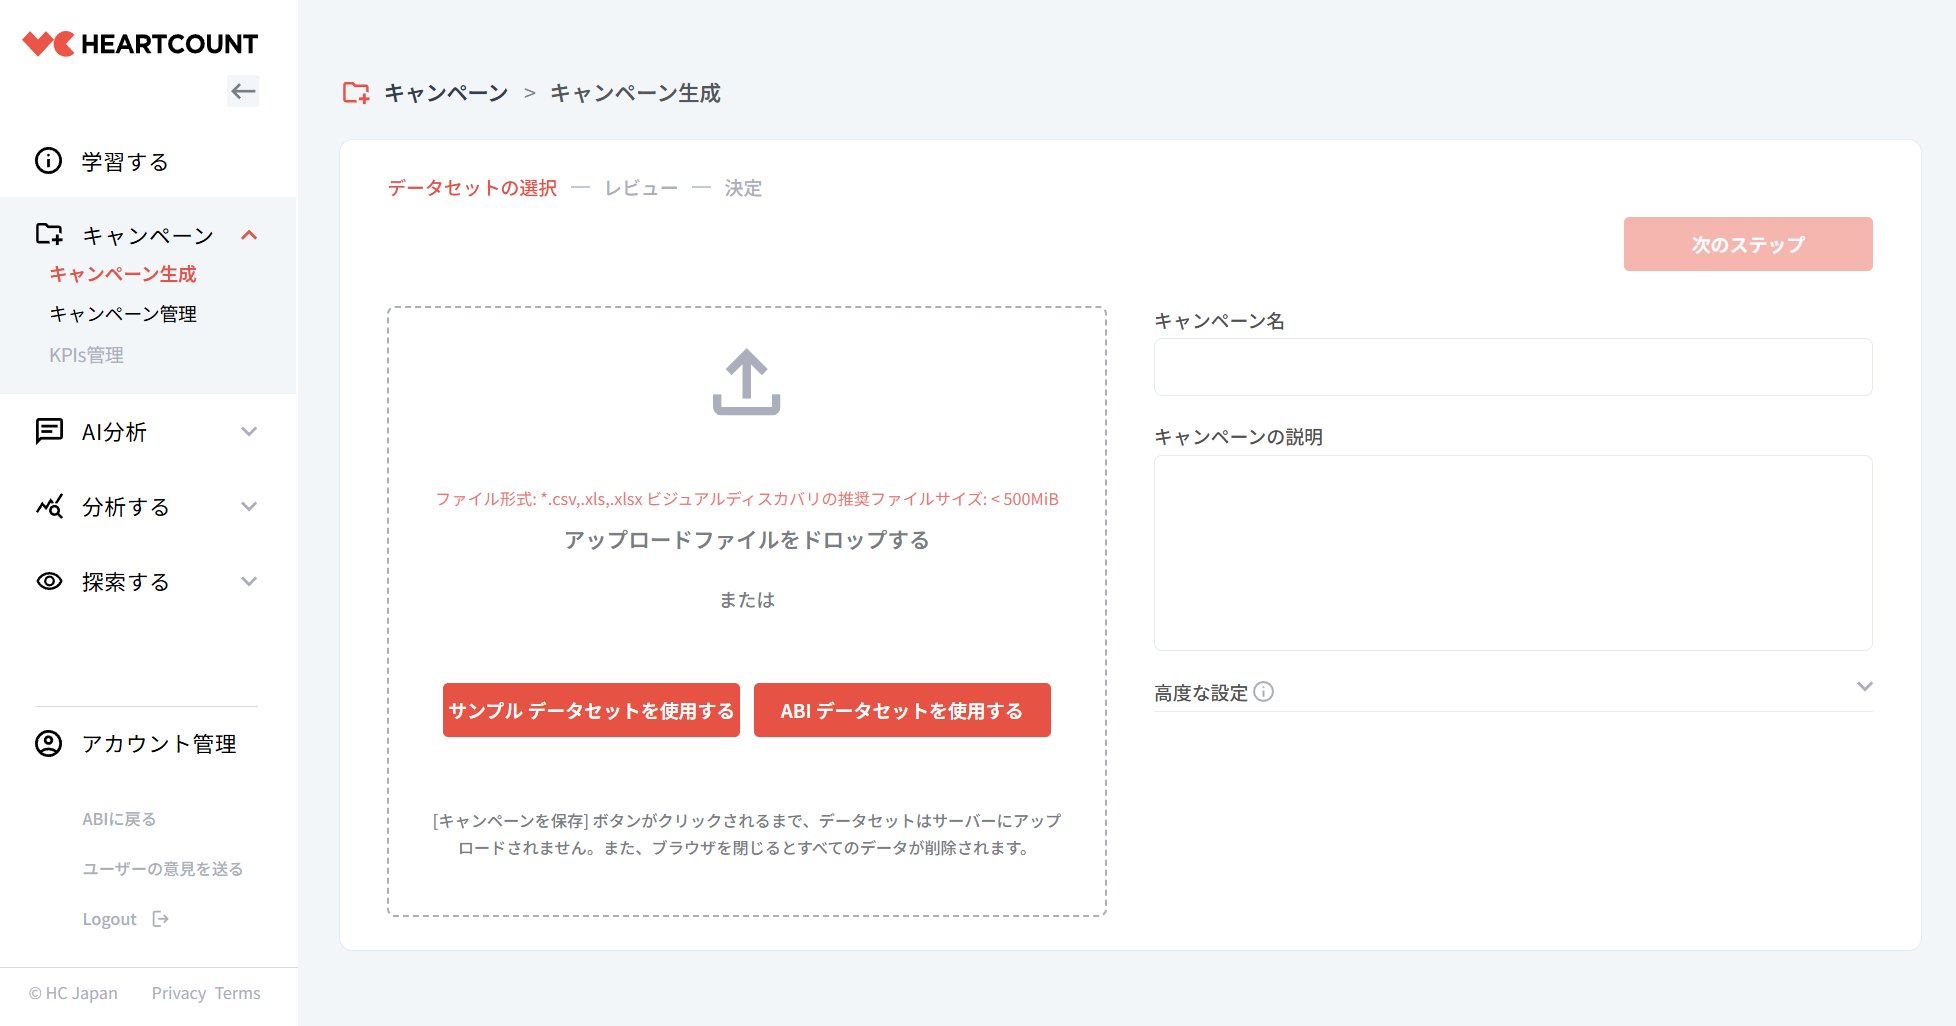Click the HEARTCOUNT logo
The image size is (1956, 1026).
[140, 44]
